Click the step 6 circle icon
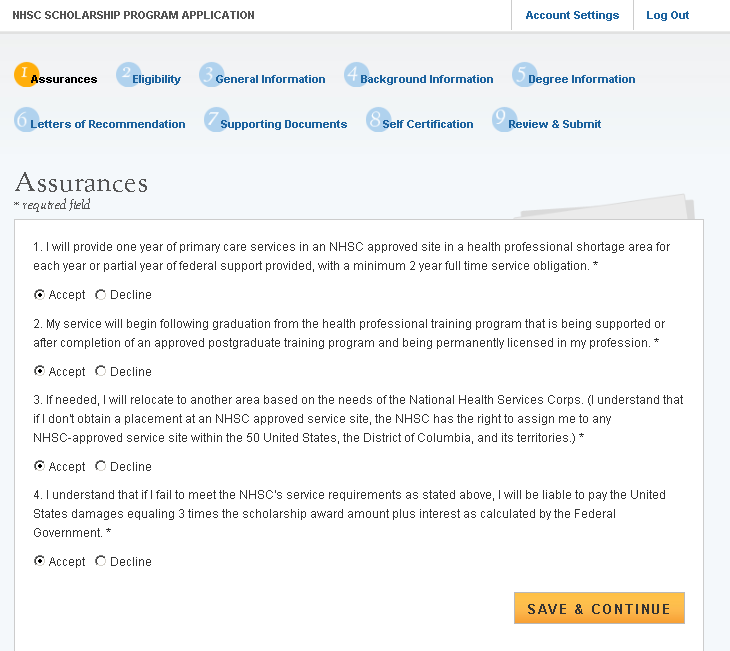This screenshot has width=730, height=651. click(x=25, y=119)
